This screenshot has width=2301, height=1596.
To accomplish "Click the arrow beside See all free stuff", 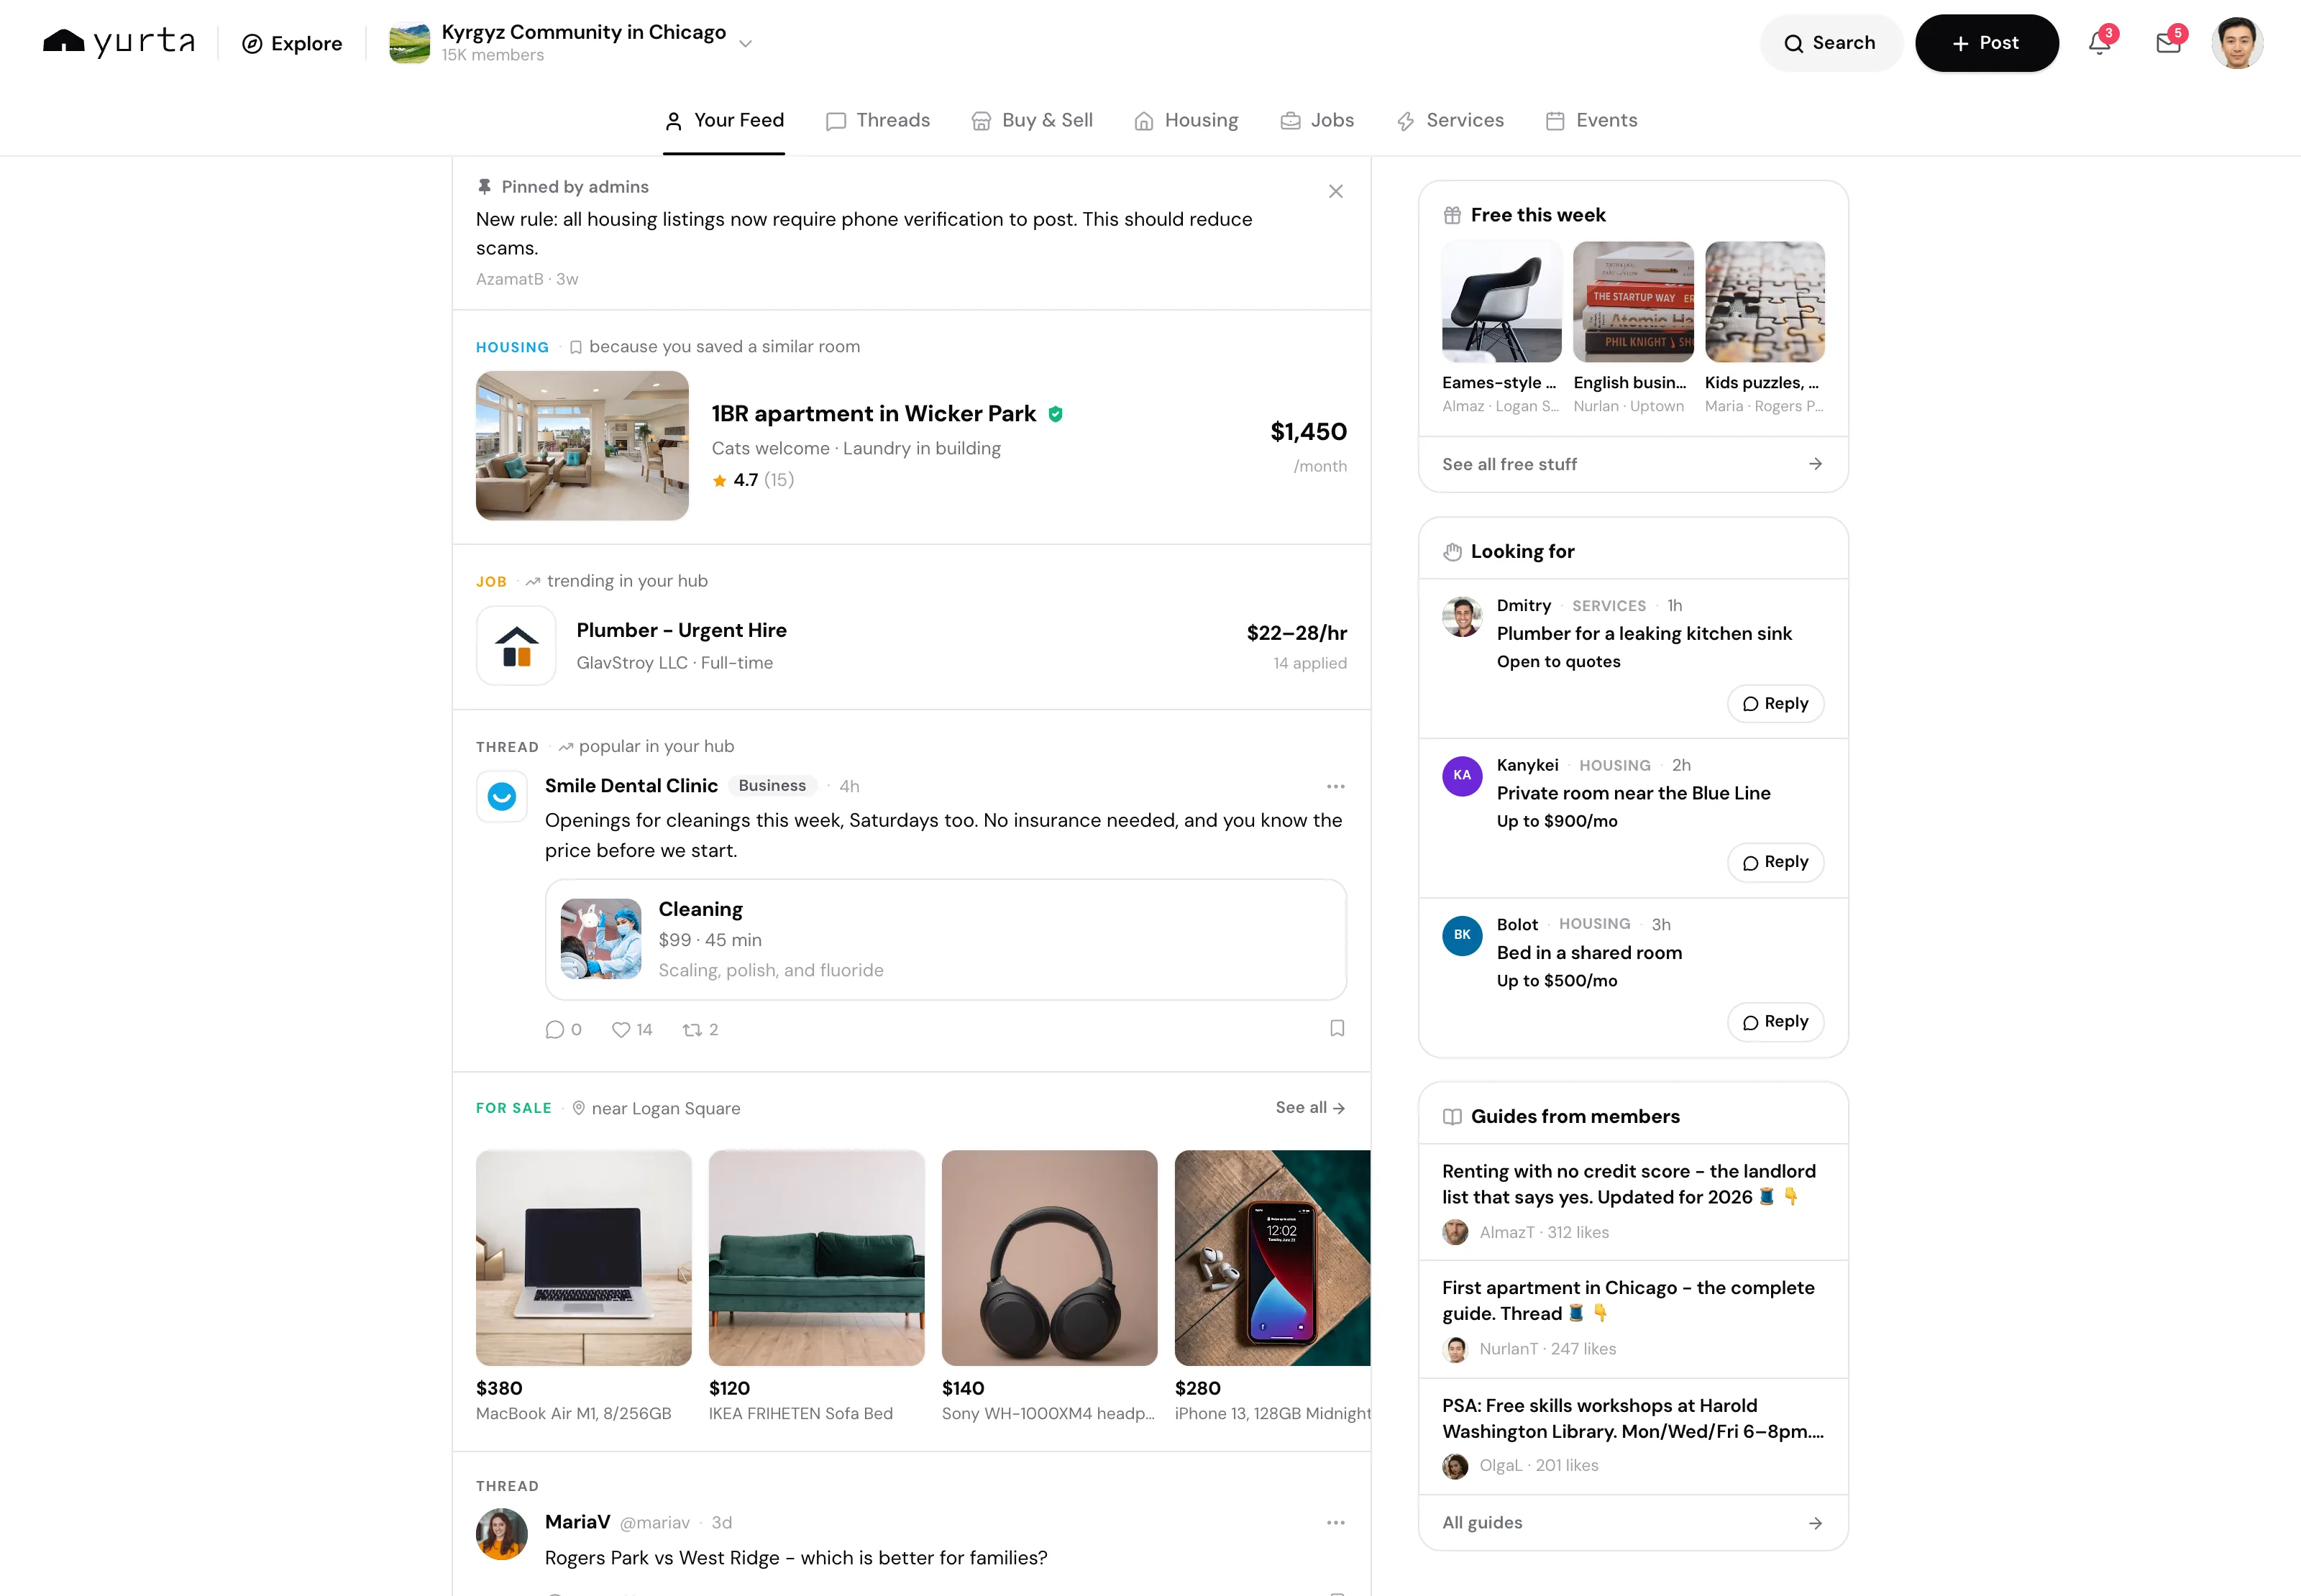I will [1815, 464].
